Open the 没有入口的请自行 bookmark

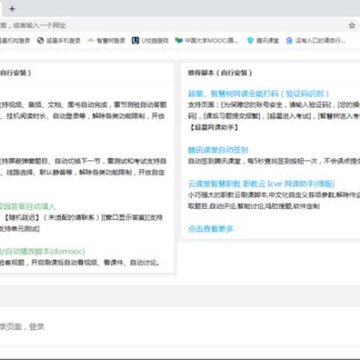tap(316, 41)
